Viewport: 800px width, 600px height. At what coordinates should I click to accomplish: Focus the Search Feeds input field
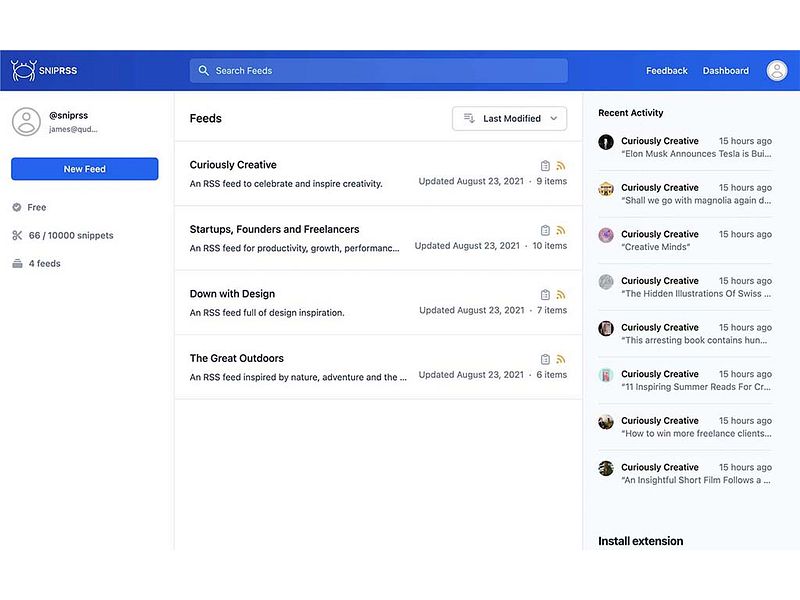pyautogui.click(x=379, y=70)
